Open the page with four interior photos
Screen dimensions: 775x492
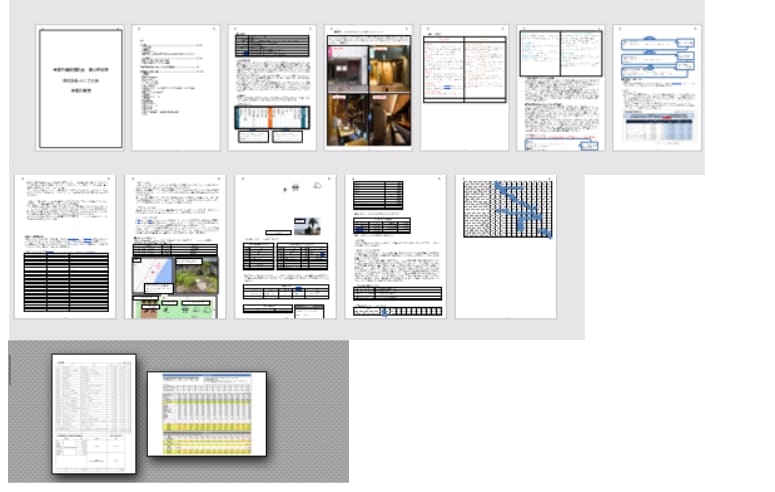click(369, 88)
